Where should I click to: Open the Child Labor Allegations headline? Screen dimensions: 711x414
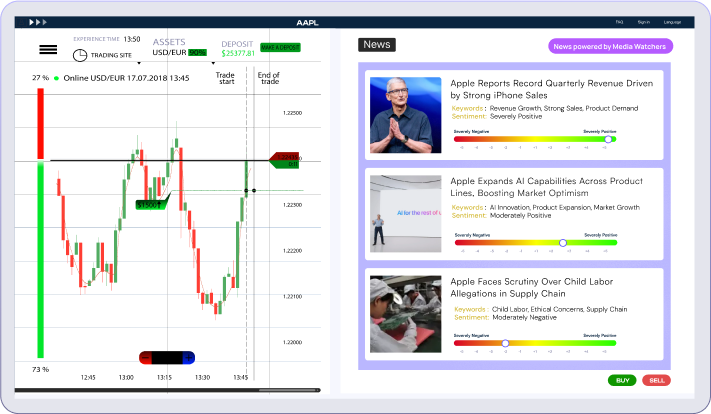(x=531, y=287)
